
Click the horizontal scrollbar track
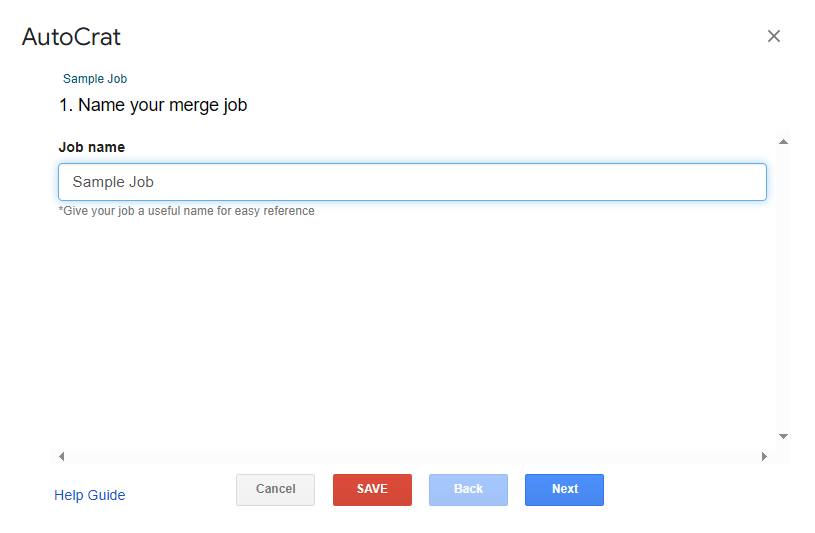coord(412,456)
